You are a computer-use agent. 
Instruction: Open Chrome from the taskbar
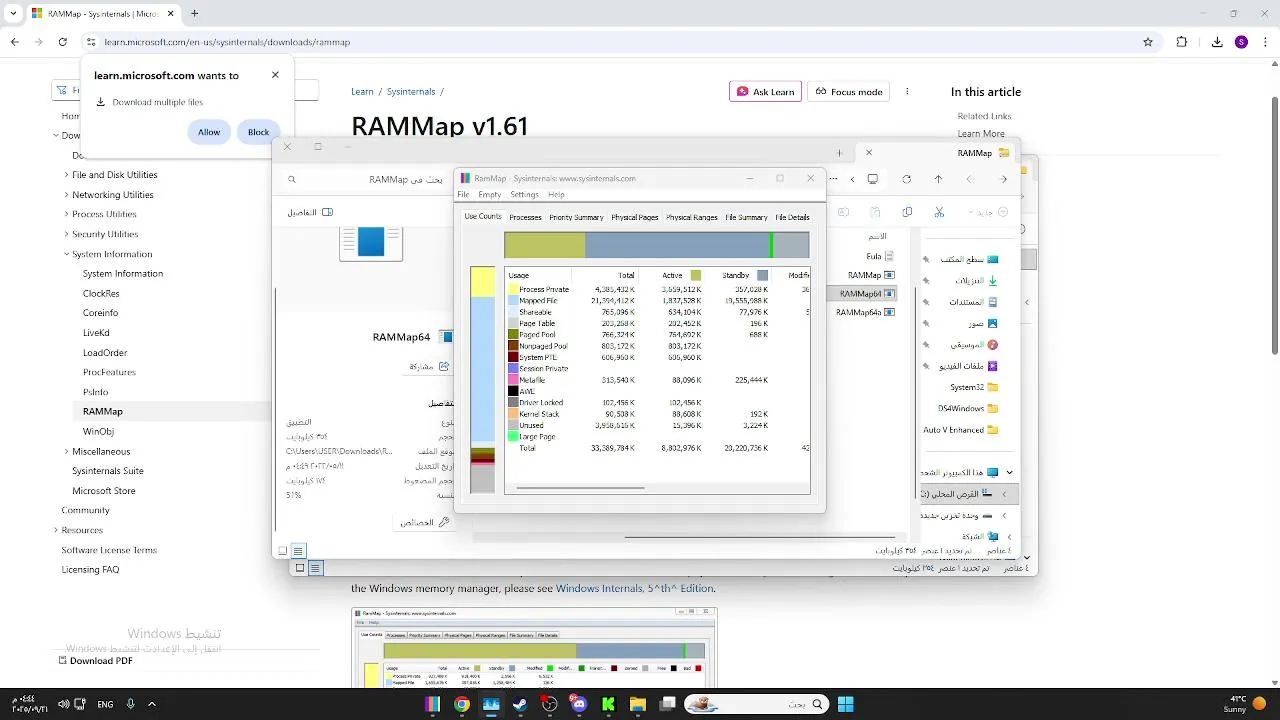461,704
